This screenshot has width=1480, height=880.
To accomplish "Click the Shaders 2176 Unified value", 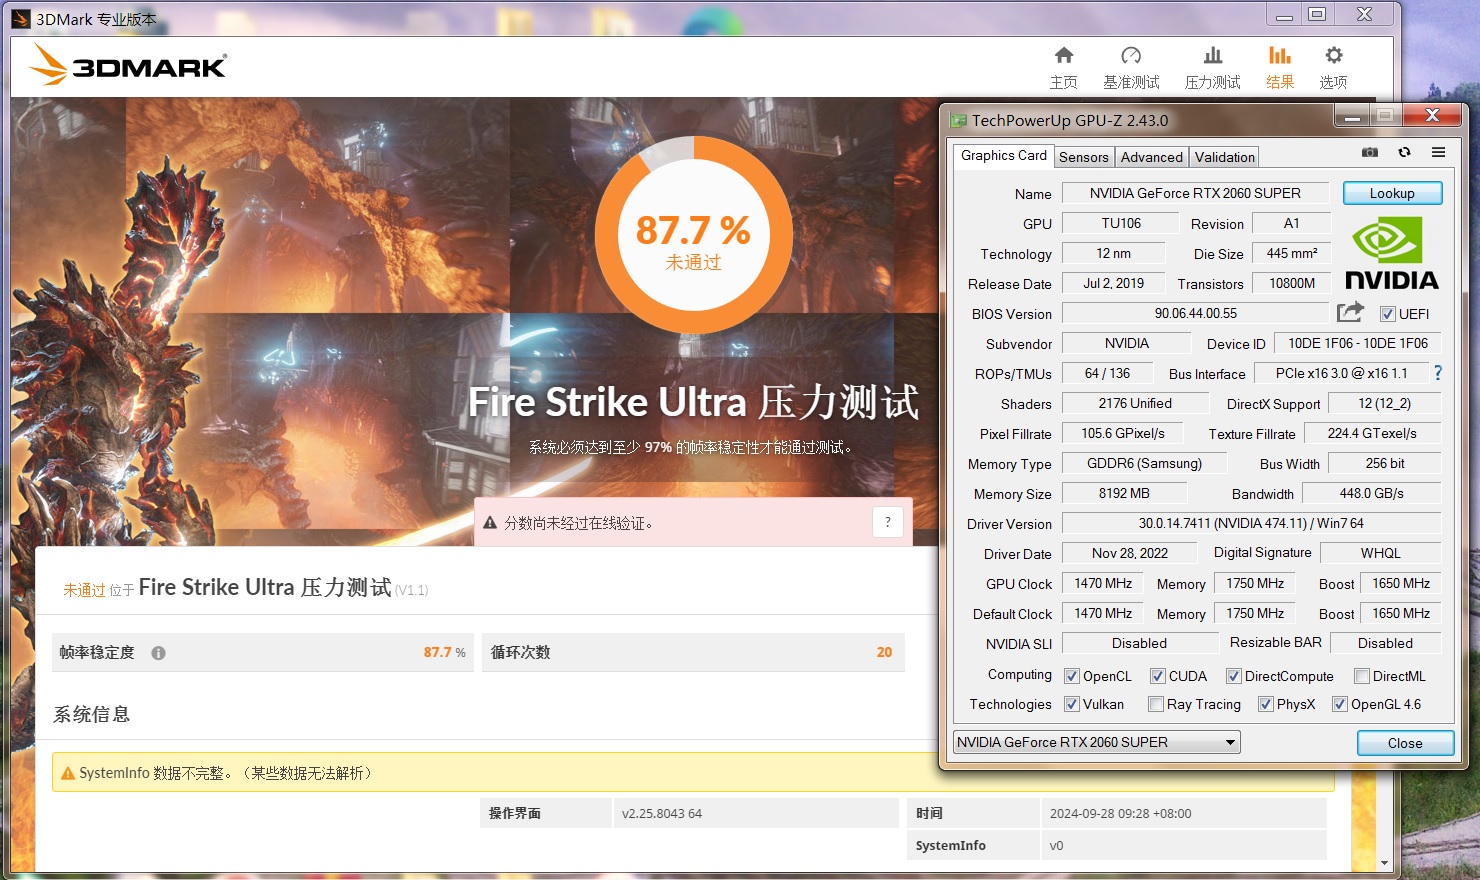I will [1135, 403].
